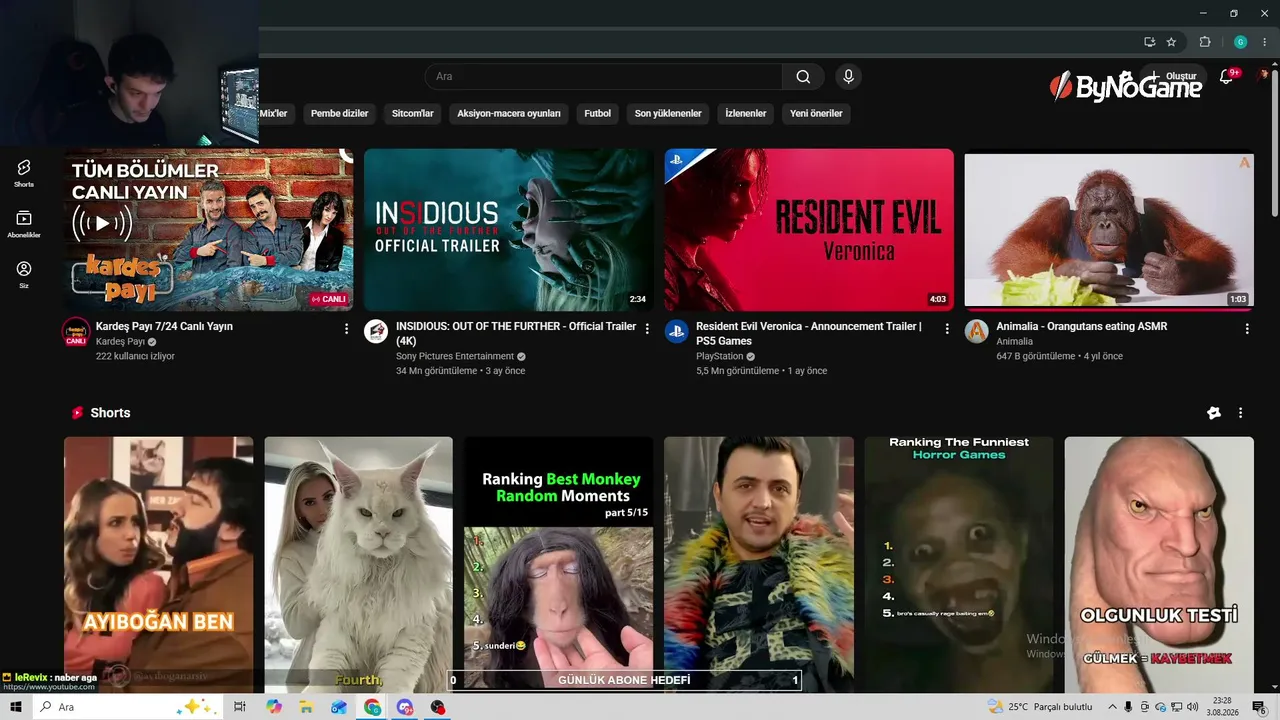Open the Chrome extensions puzzle icon

tap(1205, 42)
